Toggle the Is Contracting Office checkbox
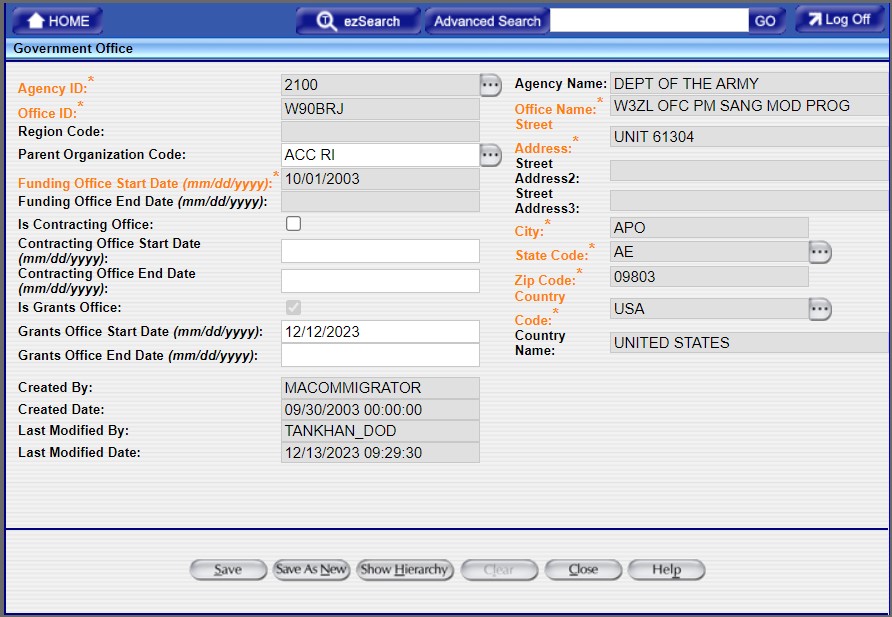Image resolution: width=892 pixels, height=617 pixels. click(293, 224)
